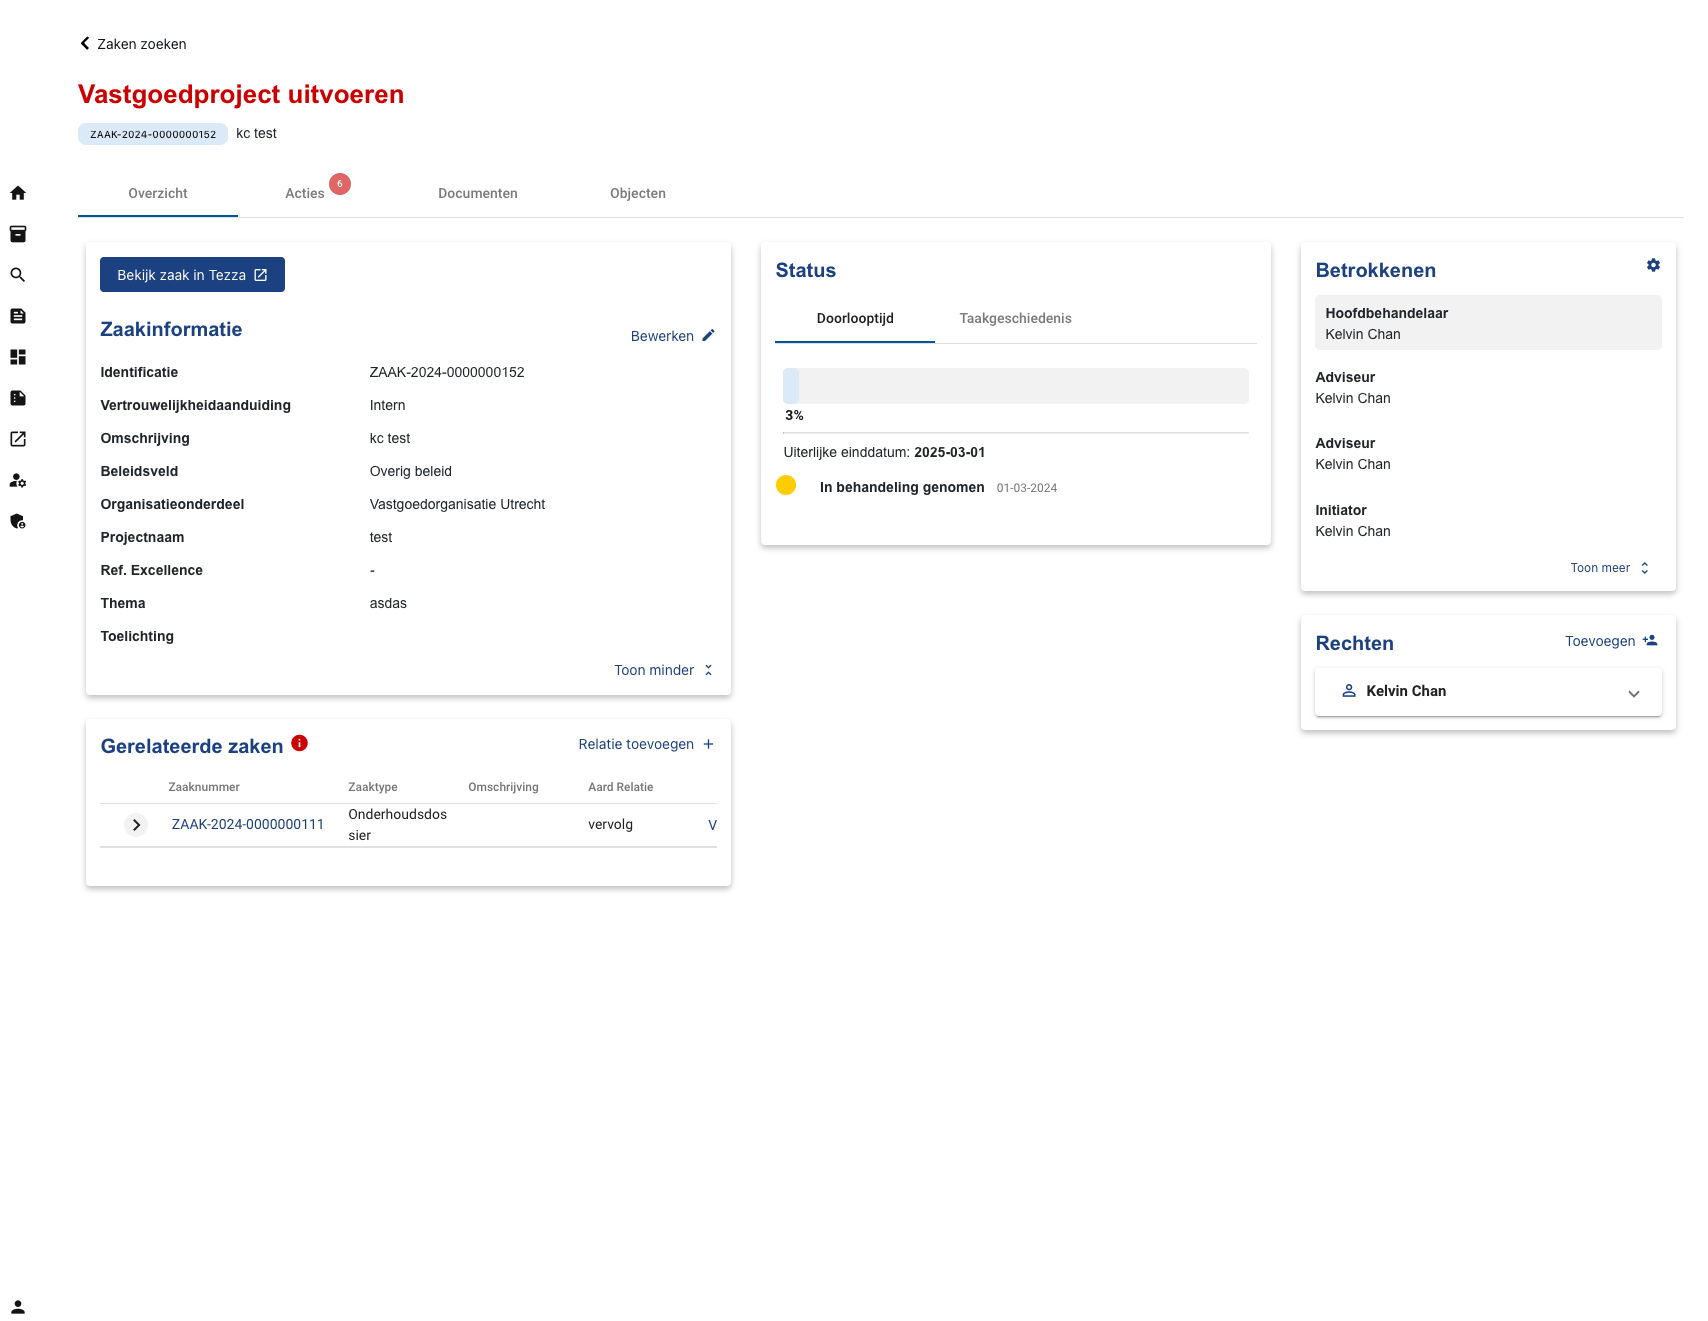Select the Taakgeschiedenis status tab
The image size is (1708, 1321).
(x=1015, y=319)
